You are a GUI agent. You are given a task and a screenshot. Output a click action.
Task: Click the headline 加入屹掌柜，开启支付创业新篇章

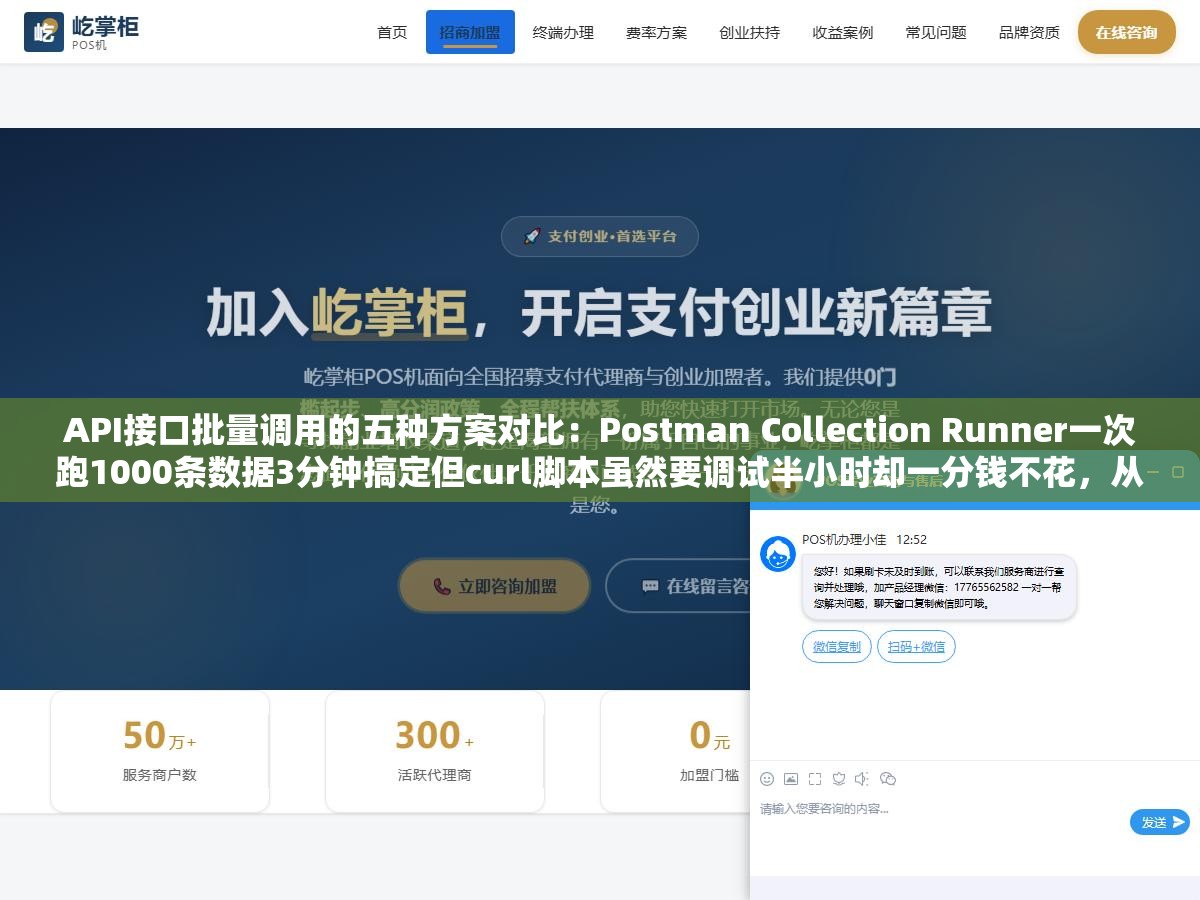(599, 312)
